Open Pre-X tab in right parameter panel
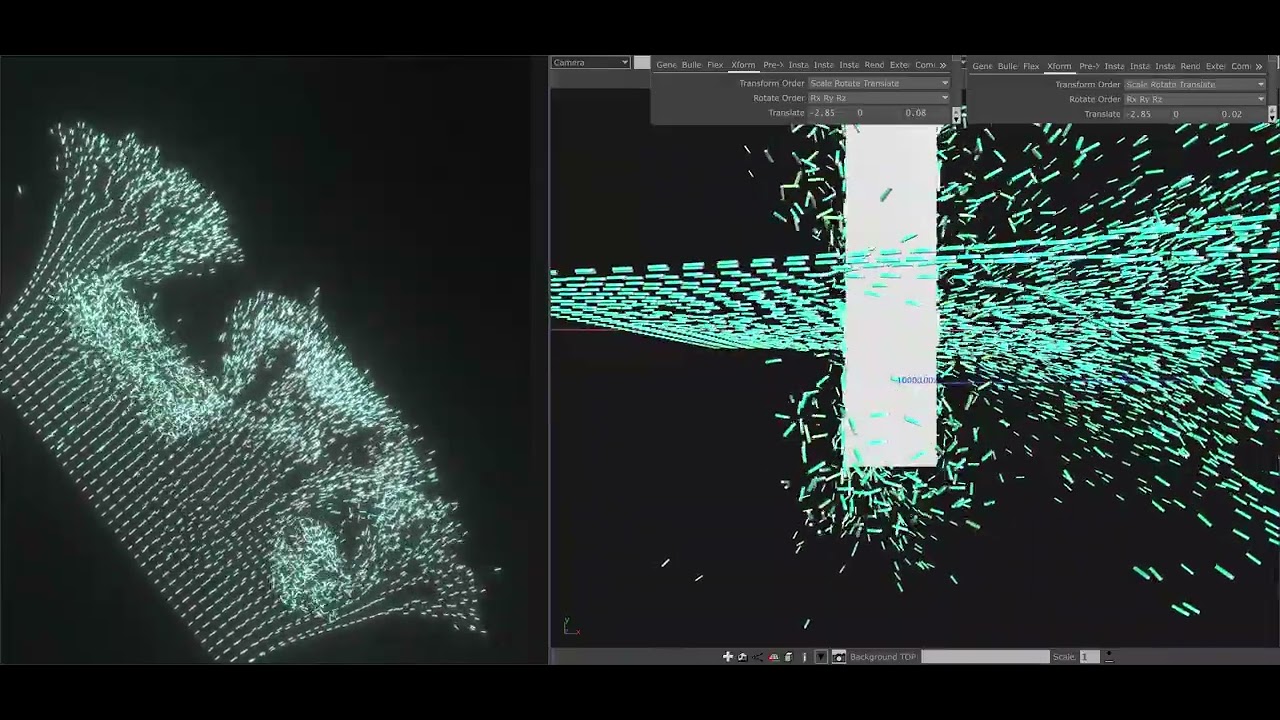Screen dimensions: 1280x720 click(1088, 66)
